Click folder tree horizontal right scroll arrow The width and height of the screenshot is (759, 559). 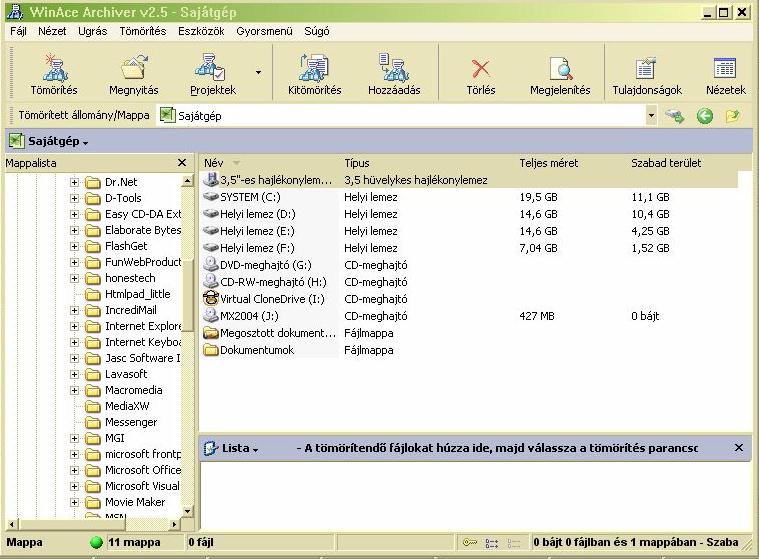click(175, 524)
